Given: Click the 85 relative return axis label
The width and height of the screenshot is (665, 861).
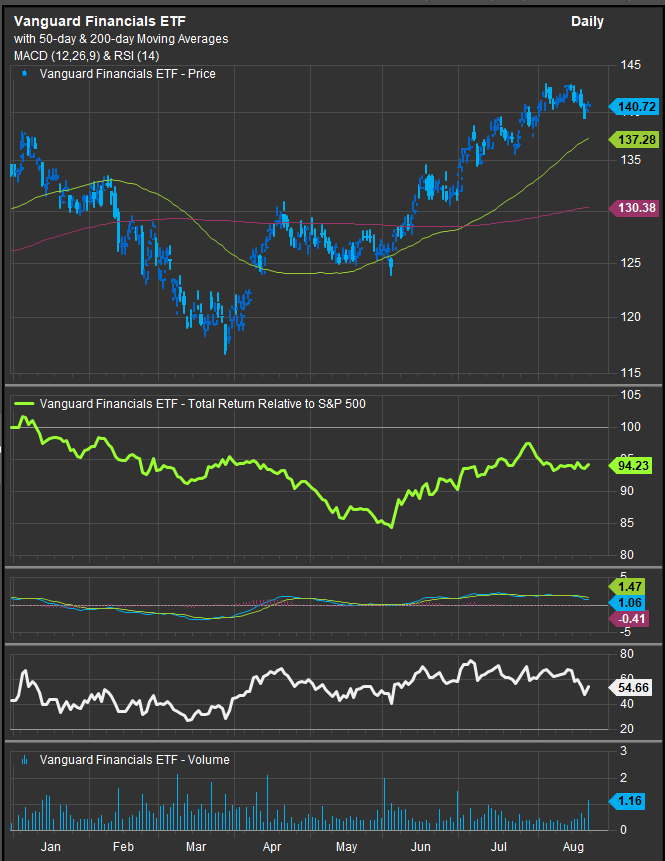Looking at the screenshot, I should pyautogui.click(x=627, y=523).
